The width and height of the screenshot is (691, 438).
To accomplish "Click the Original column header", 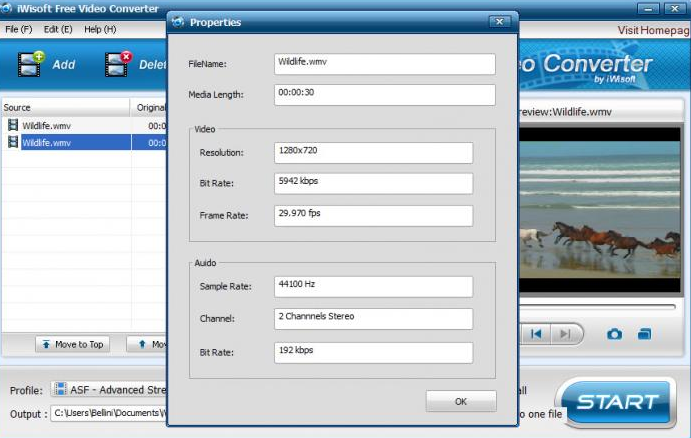I will tap(149, 108).
